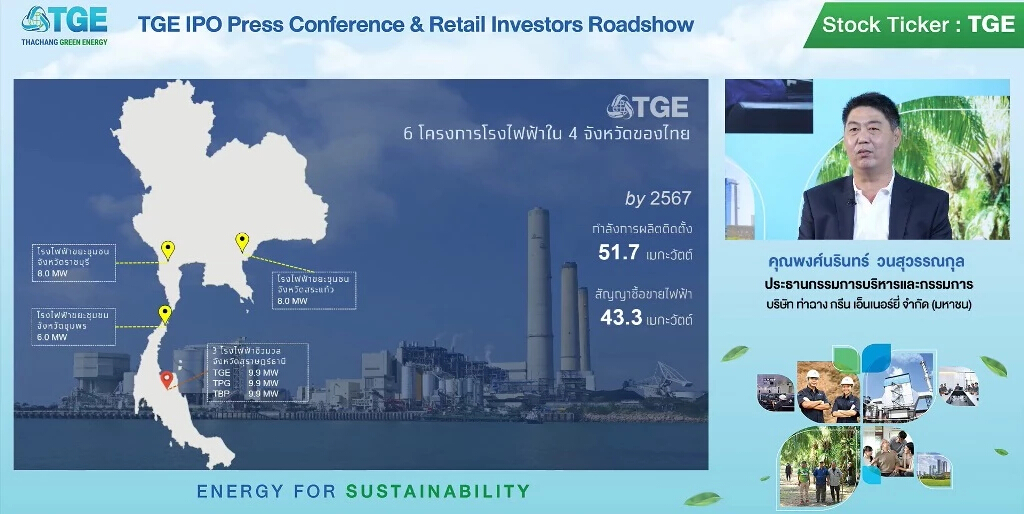This screenshot has width=1024, height=514.
Task: Select the red map pin for Surat Thani
Action: 167,380
